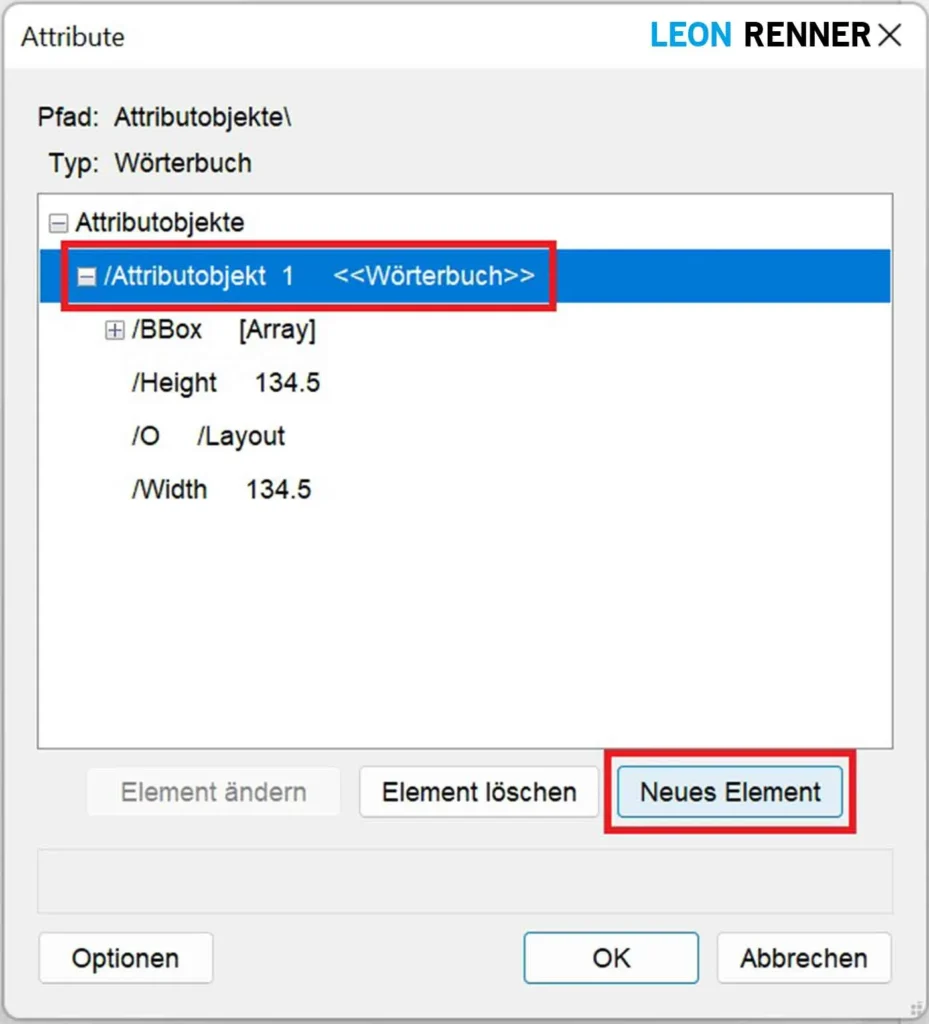Select the /Width 134.5 entry
The width and height of the screenshot is (929, 1024).
(x=221, y=490)
